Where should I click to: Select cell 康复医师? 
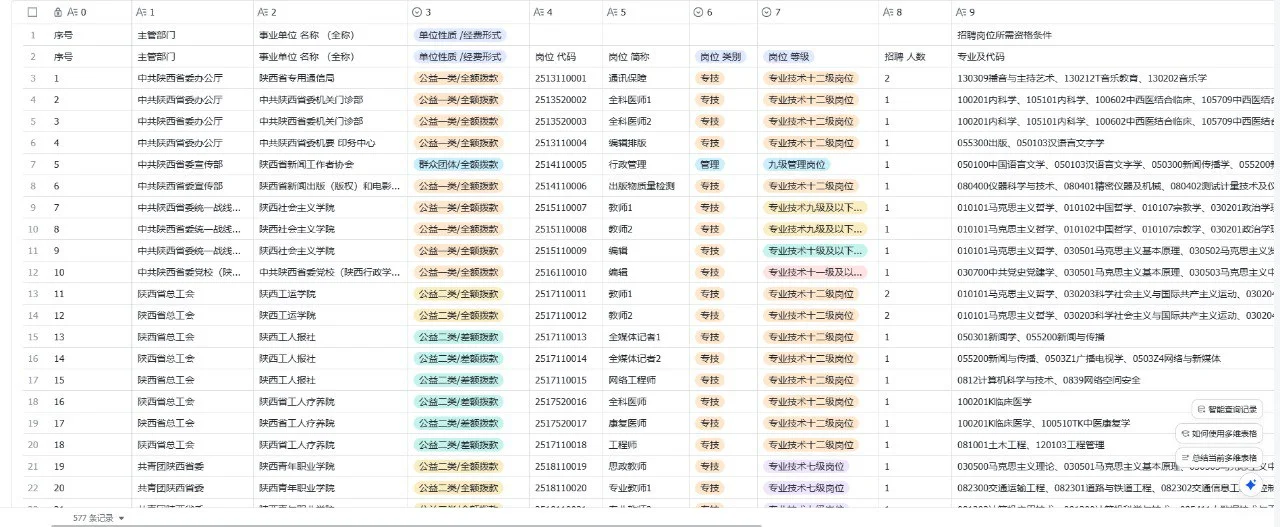644,423
